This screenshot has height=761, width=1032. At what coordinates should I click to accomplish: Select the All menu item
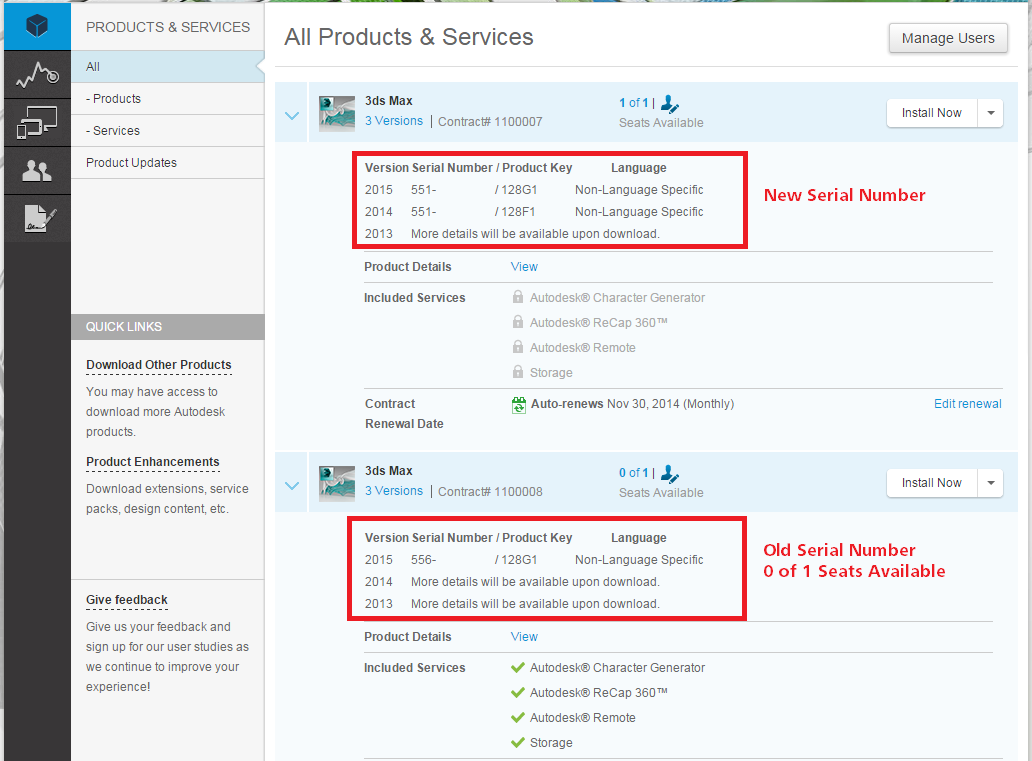pyautogui.click(x=167, y=66)
